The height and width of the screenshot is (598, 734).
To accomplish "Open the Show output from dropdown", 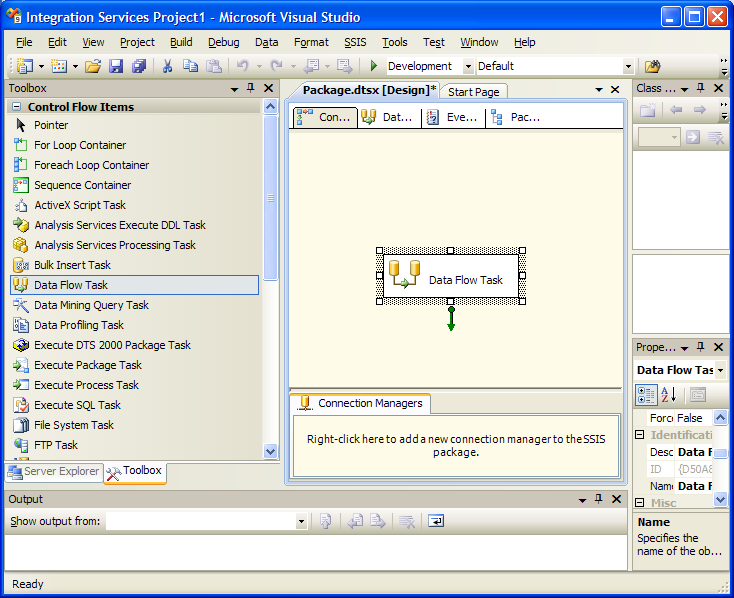I will click(301, 521).
